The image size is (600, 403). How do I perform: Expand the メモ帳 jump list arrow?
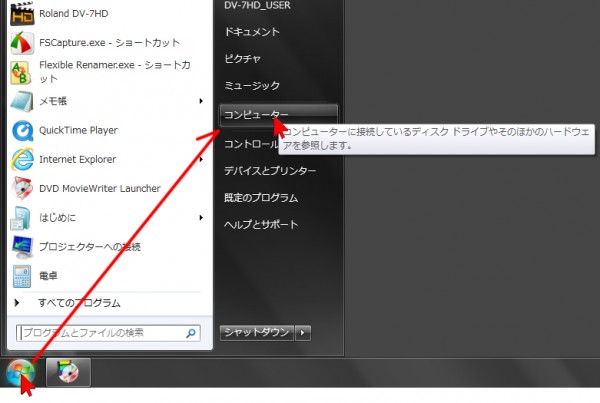[201, 101]
